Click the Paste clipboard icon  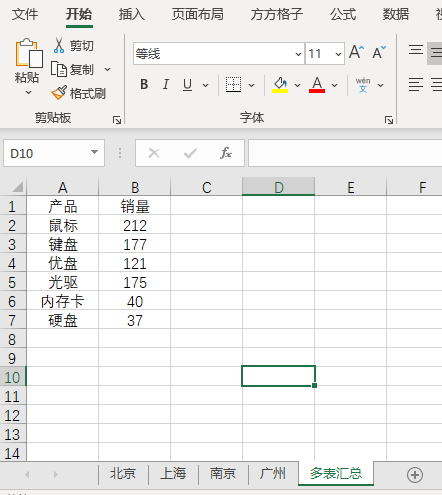(29, 53)
